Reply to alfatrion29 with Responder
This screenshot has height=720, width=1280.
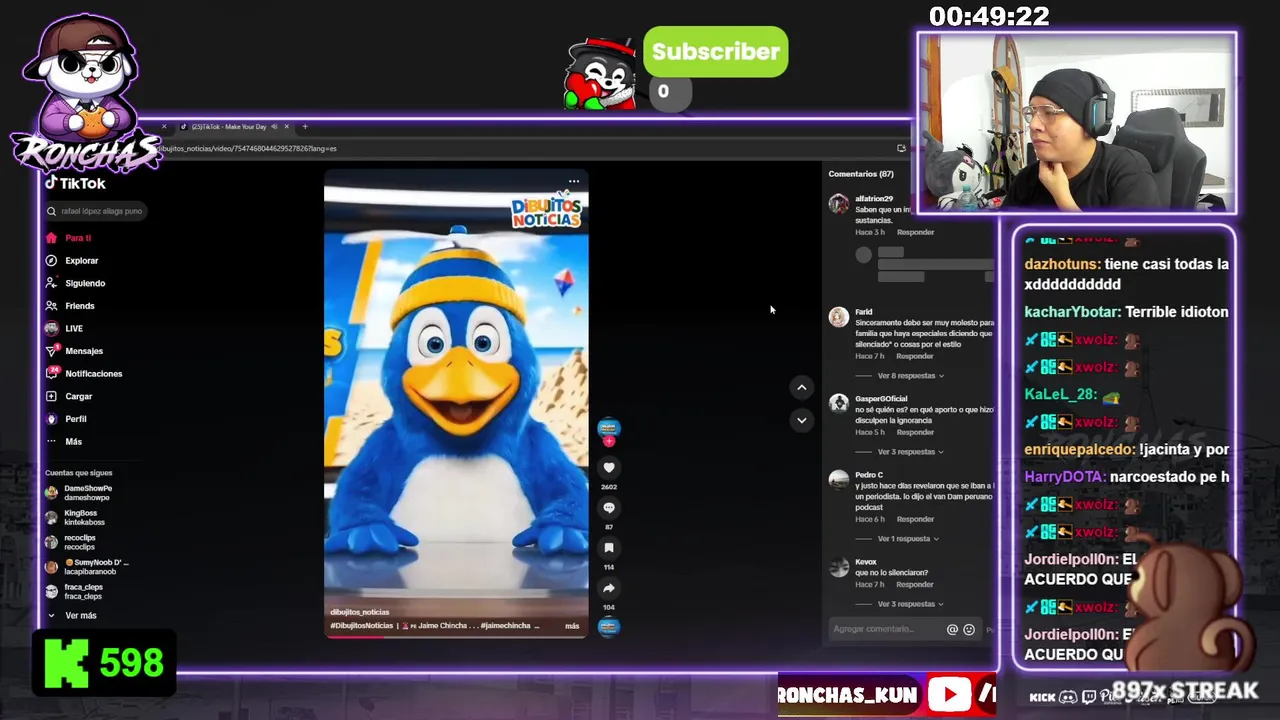[x=915, y=232]
